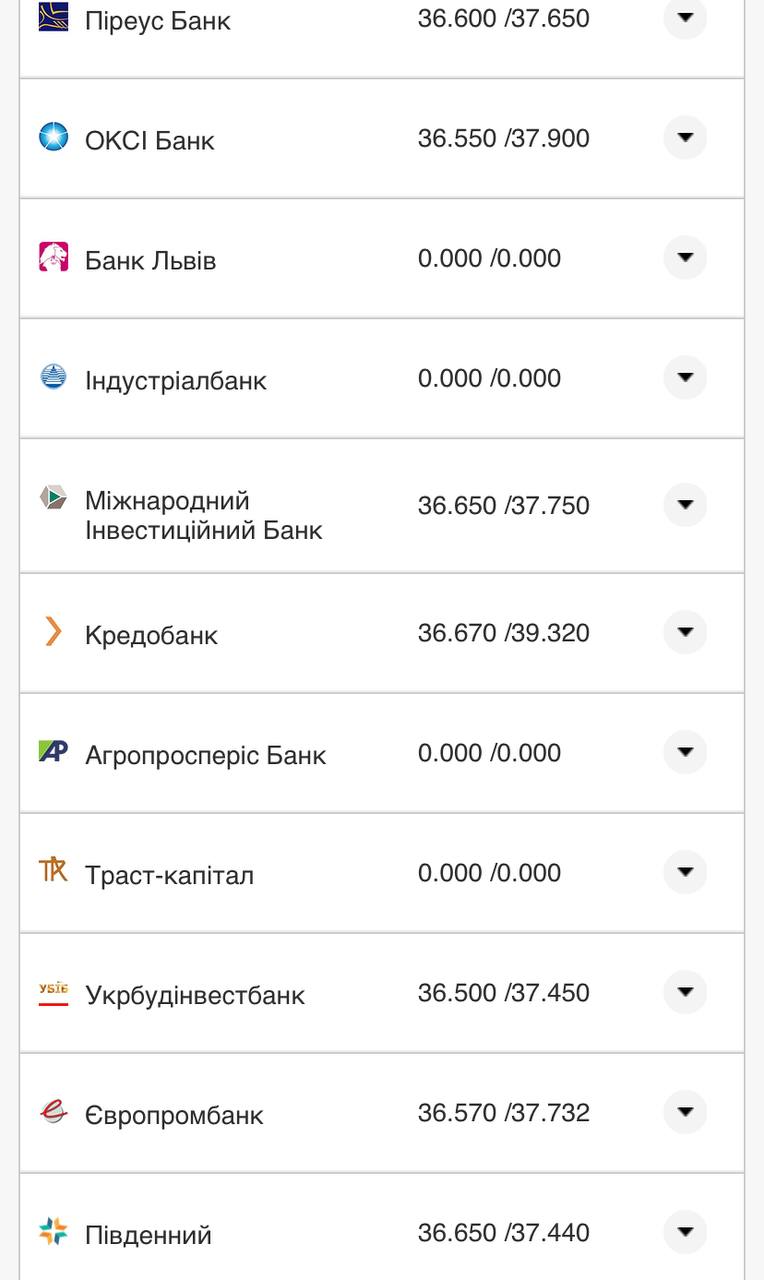Click the Кредобанк rate 36.670 /39.320
This screenshot has height=1280, width=764.
505,632
